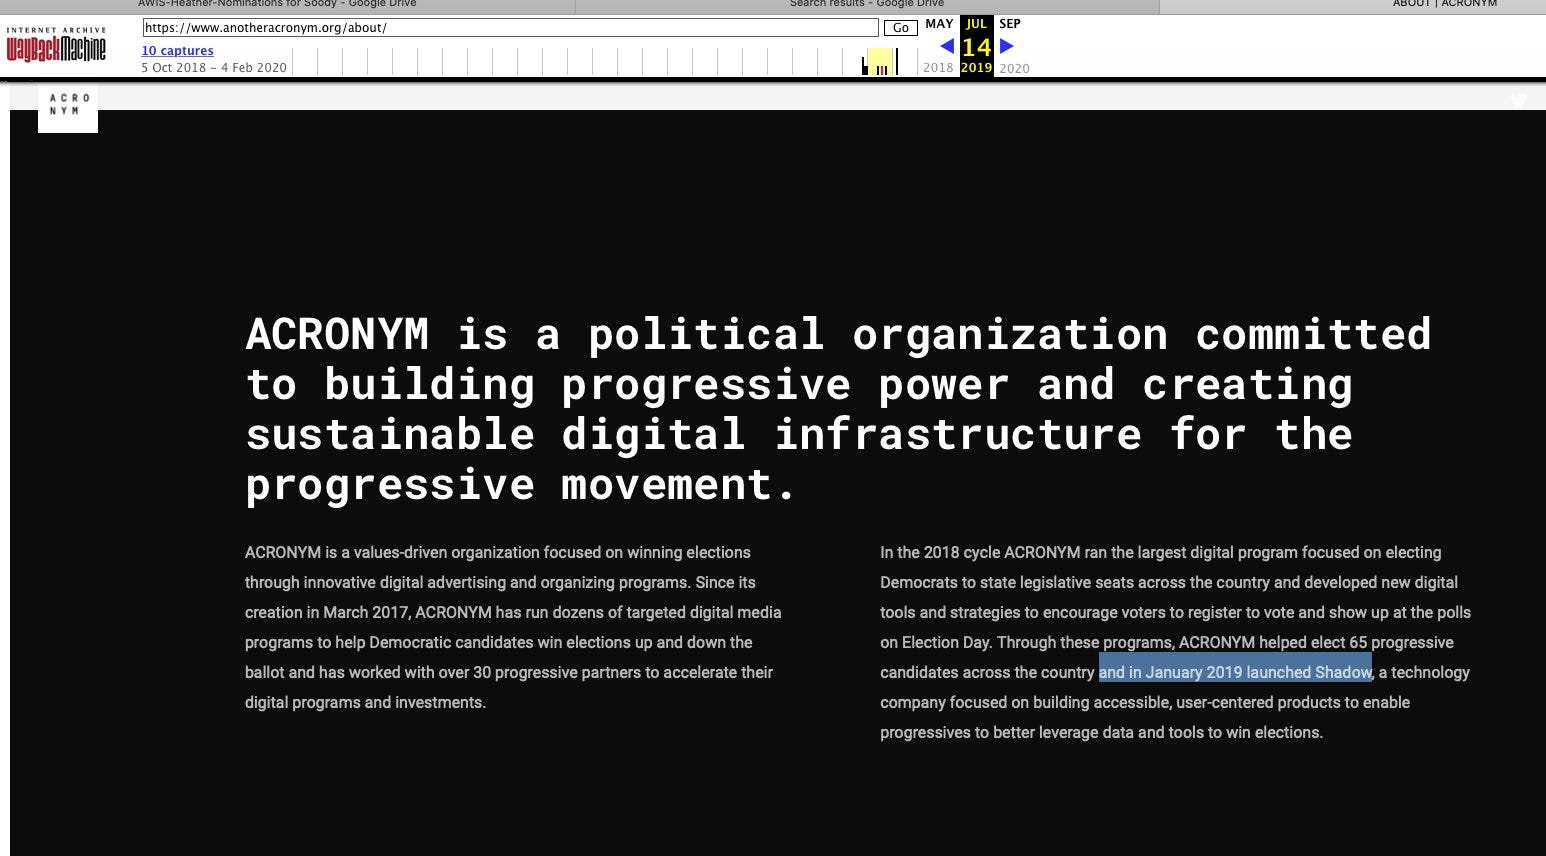1546x856 pixels.
Task: Open the "10 captures" link
Action: click(x=177, y=51)
